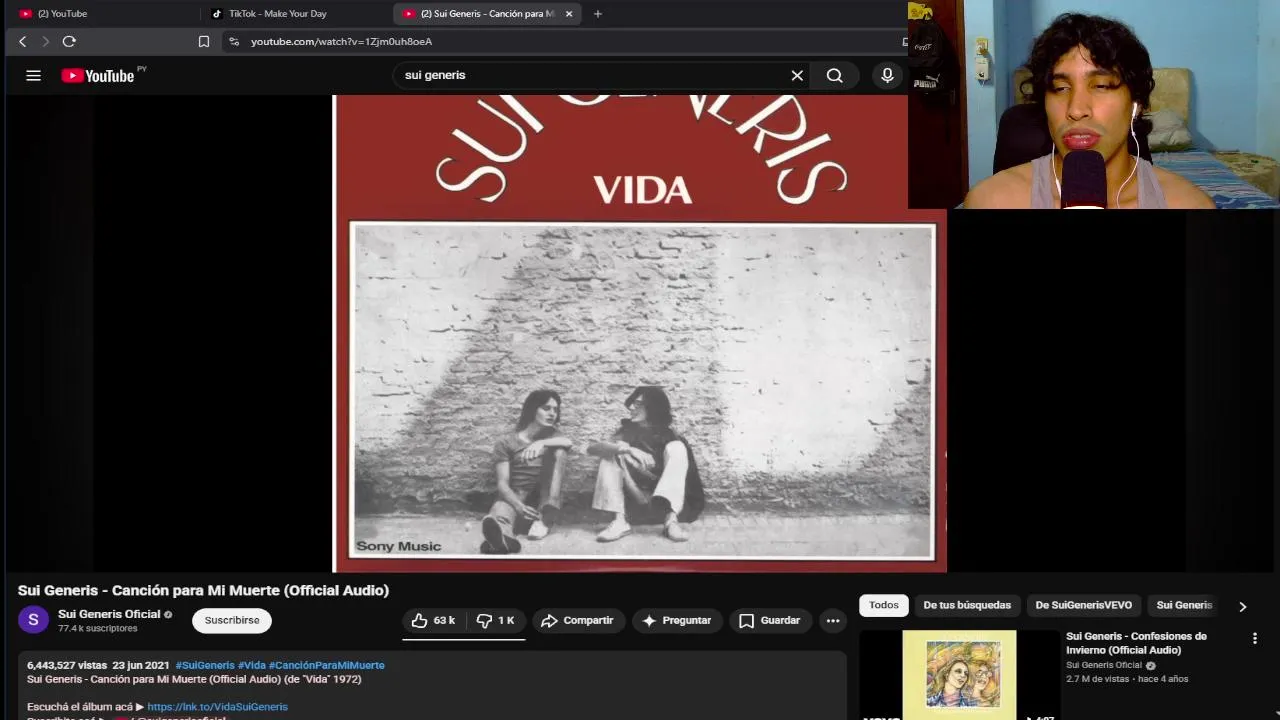Select the Sui Generis filter chip
Viewport: 1280px width, 720px height.
1184,605
